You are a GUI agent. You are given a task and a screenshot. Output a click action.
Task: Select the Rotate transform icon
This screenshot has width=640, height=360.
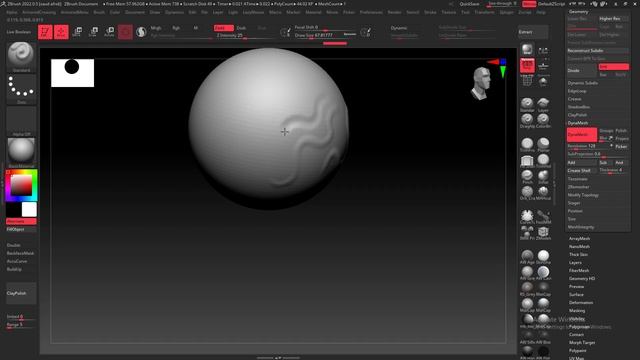tap(109, 32)
